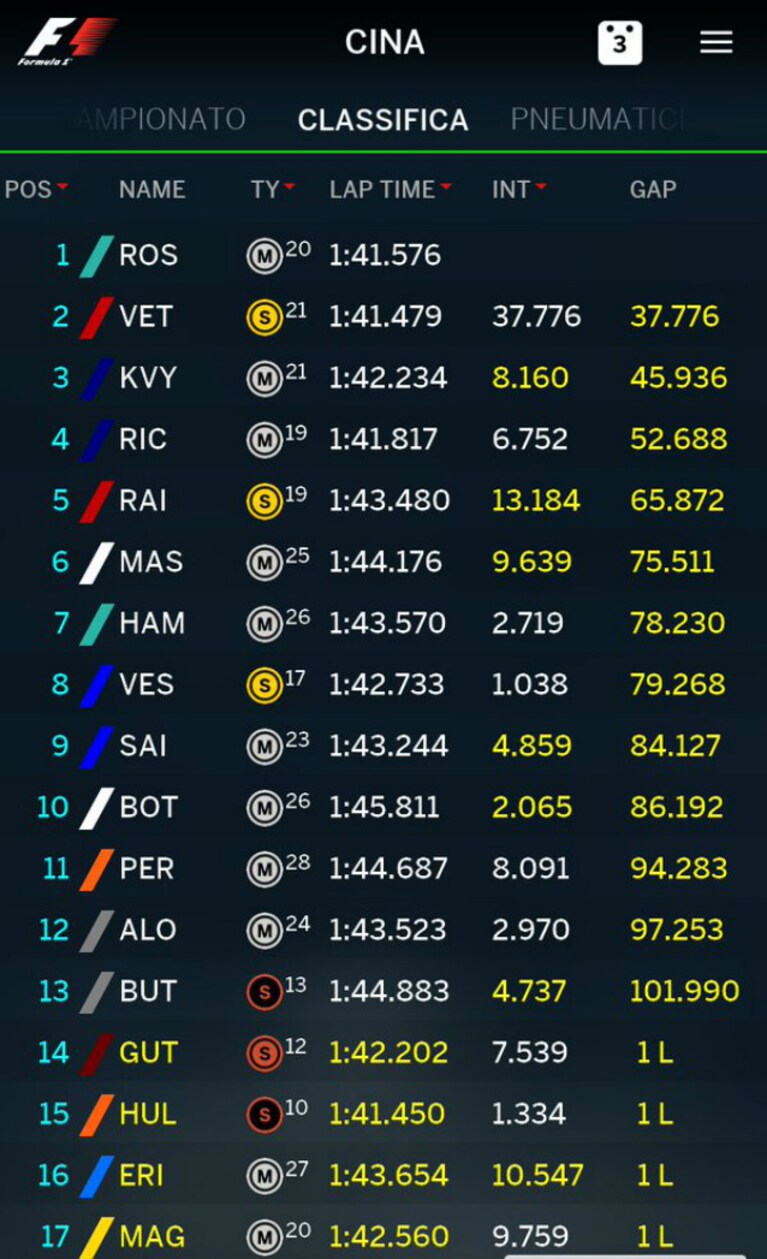The width and height of the screenshot is (767, 1259).
Task: Select the CLASSIFICA tab
Action: click(x=383, y=120)
